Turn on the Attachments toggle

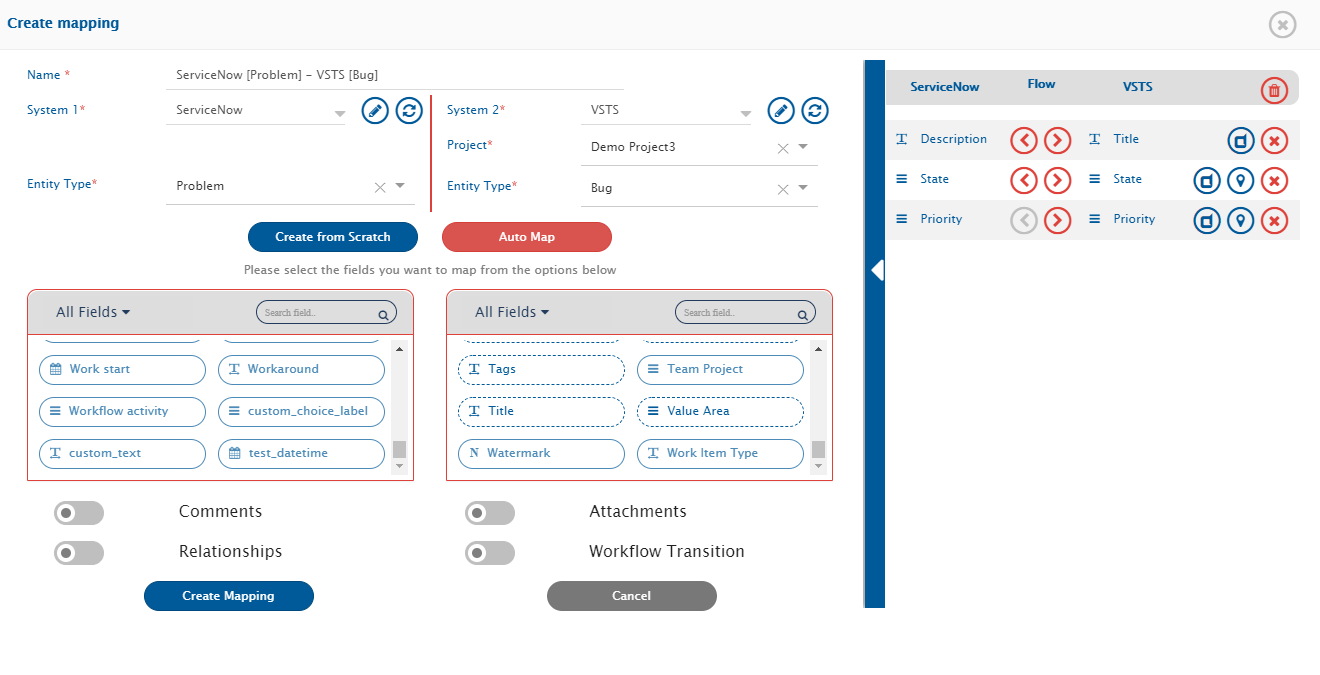[490, 513]
